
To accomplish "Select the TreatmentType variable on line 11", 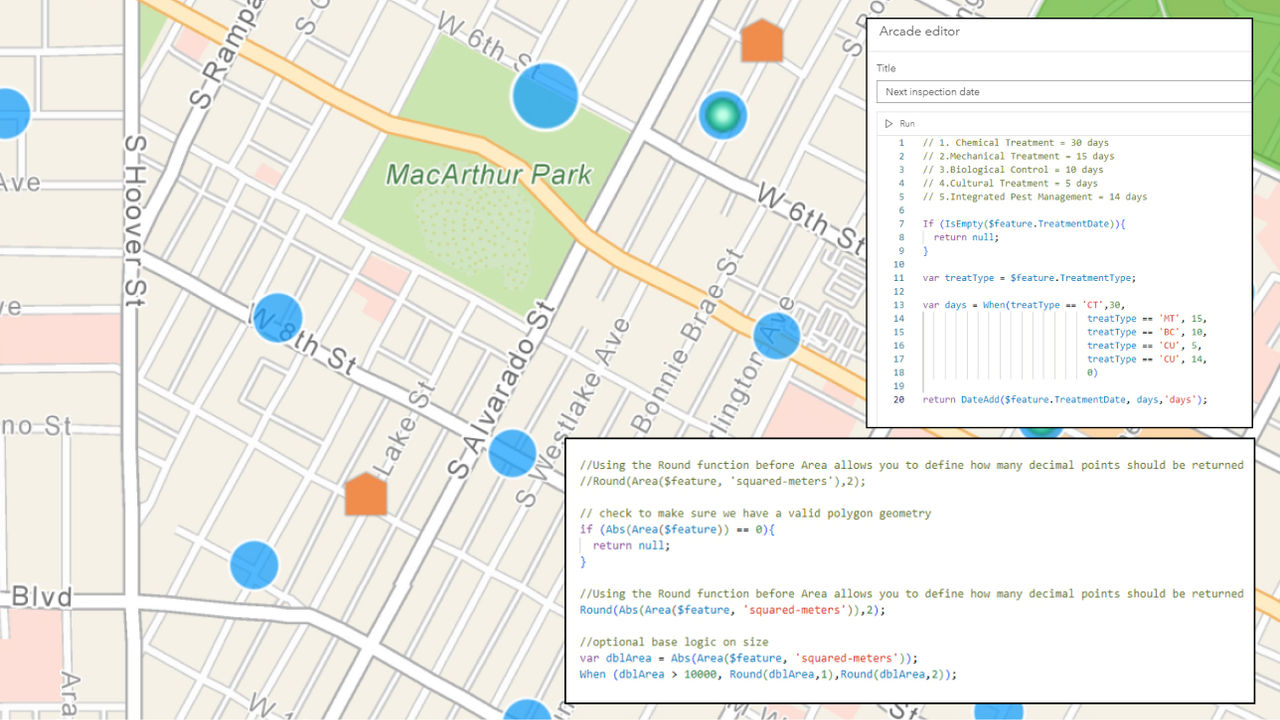I will (1095, 277).
